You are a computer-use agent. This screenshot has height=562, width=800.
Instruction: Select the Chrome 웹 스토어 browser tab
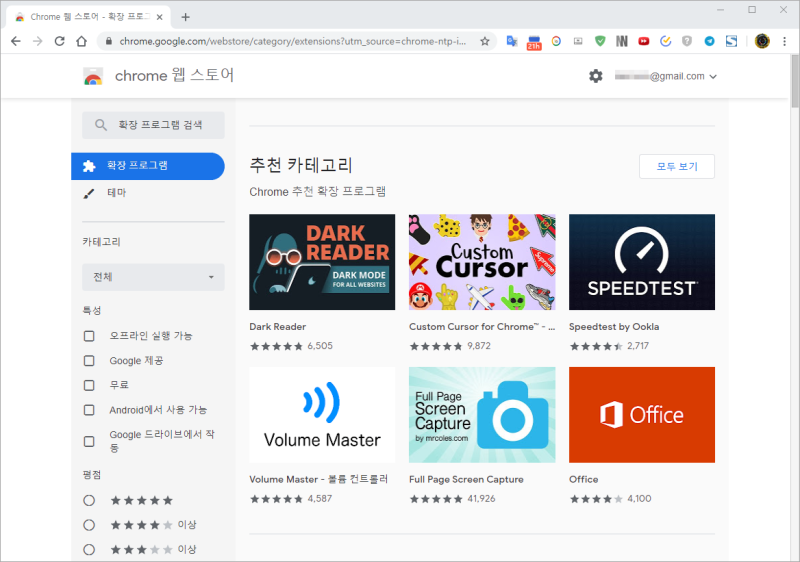coord(89,17)
